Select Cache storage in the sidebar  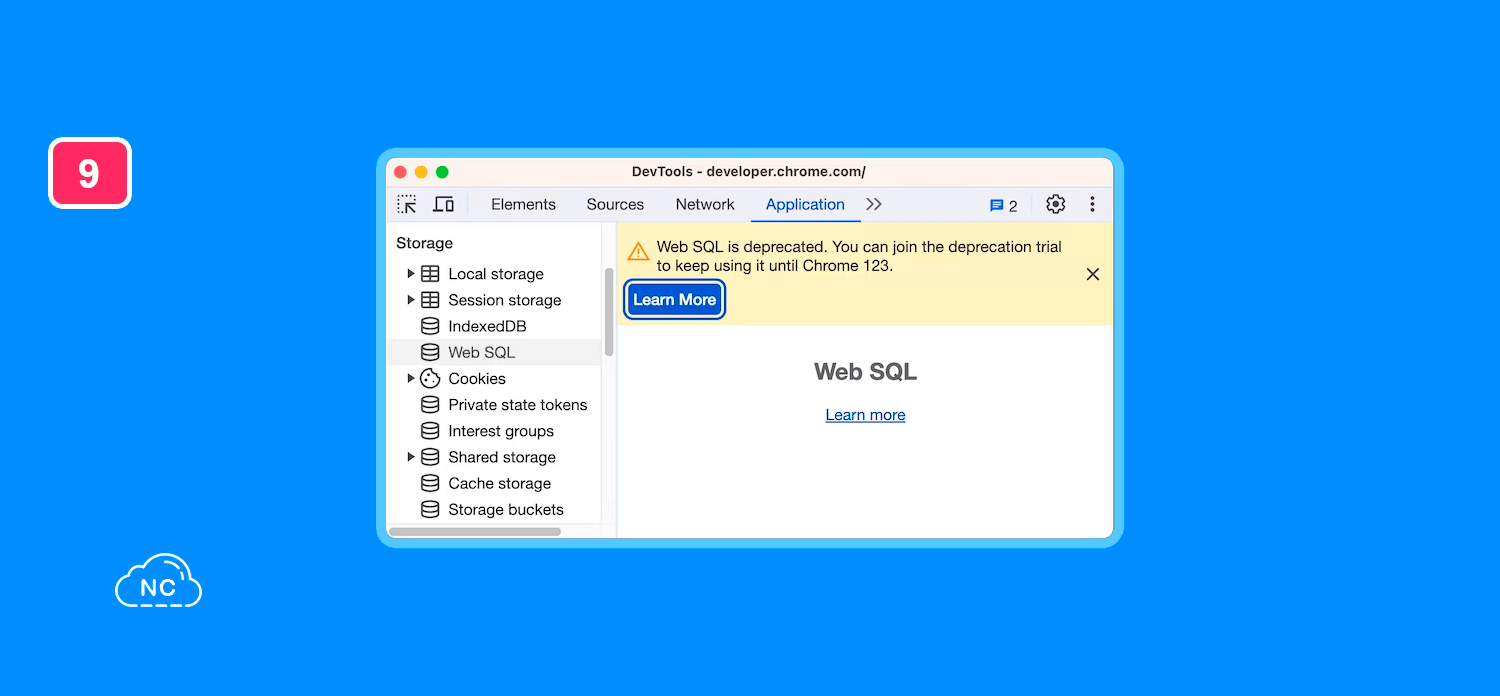coord(500,483)
